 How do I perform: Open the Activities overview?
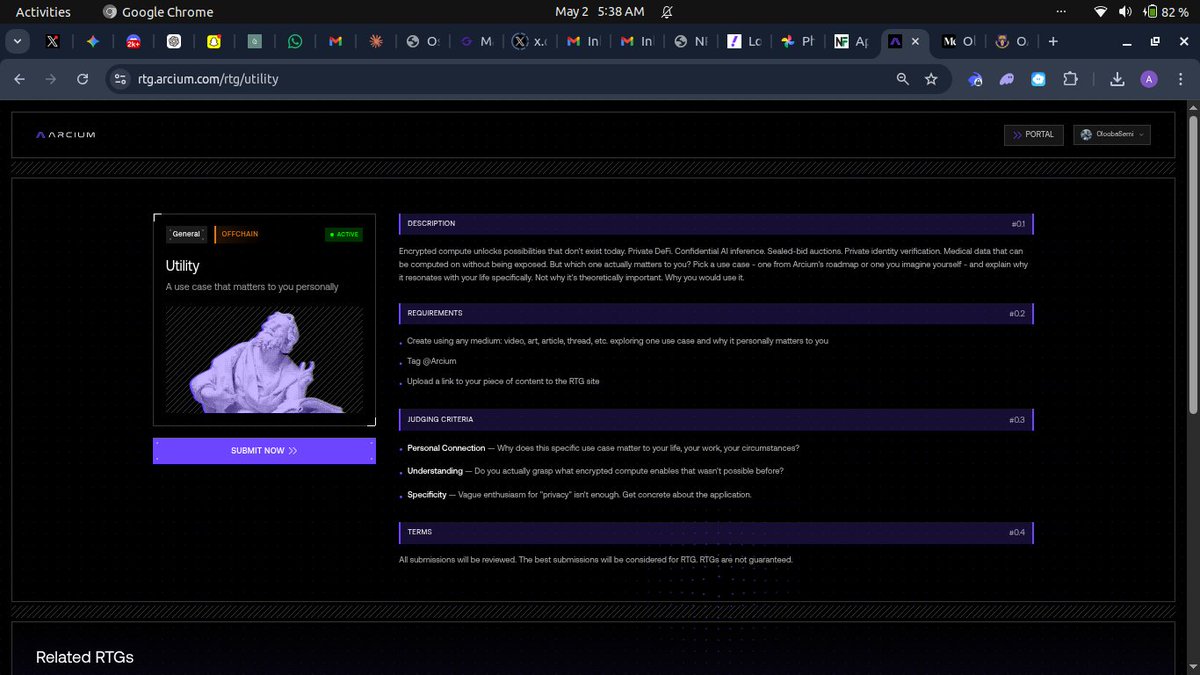pos(43,12)
